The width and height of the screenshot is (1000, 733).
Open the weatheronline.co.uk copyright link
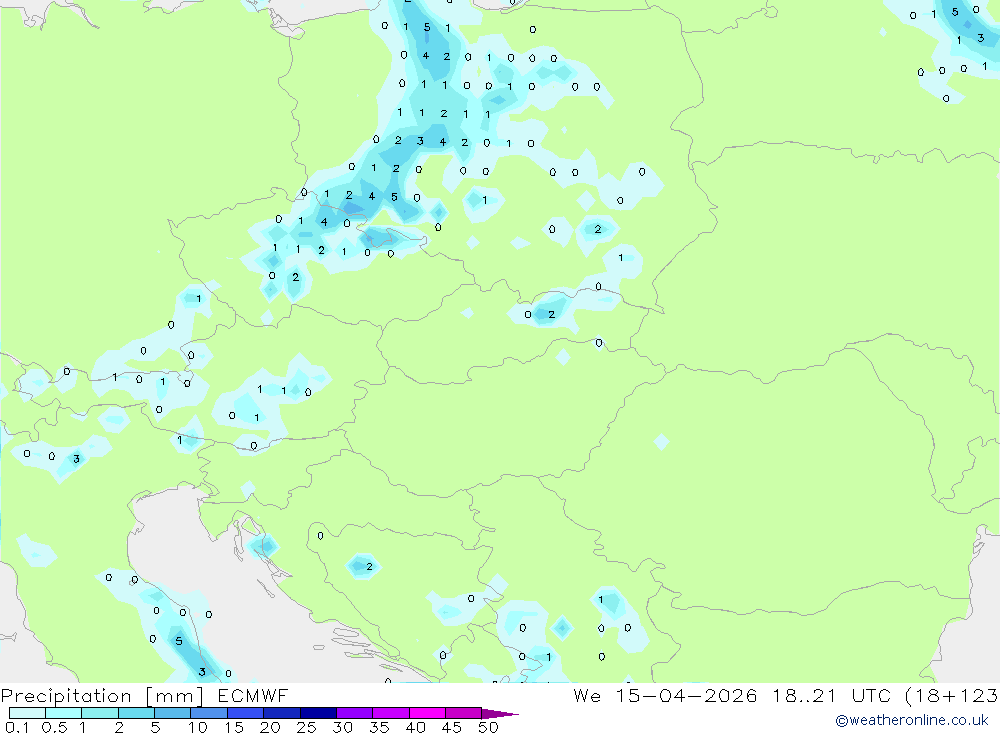click(x=912, y=720)
